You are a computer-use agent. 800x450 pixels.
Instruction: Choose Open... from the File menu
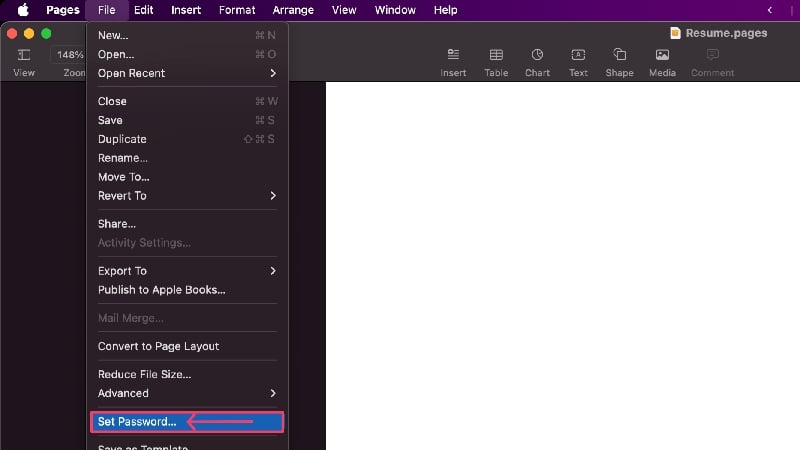187,54
